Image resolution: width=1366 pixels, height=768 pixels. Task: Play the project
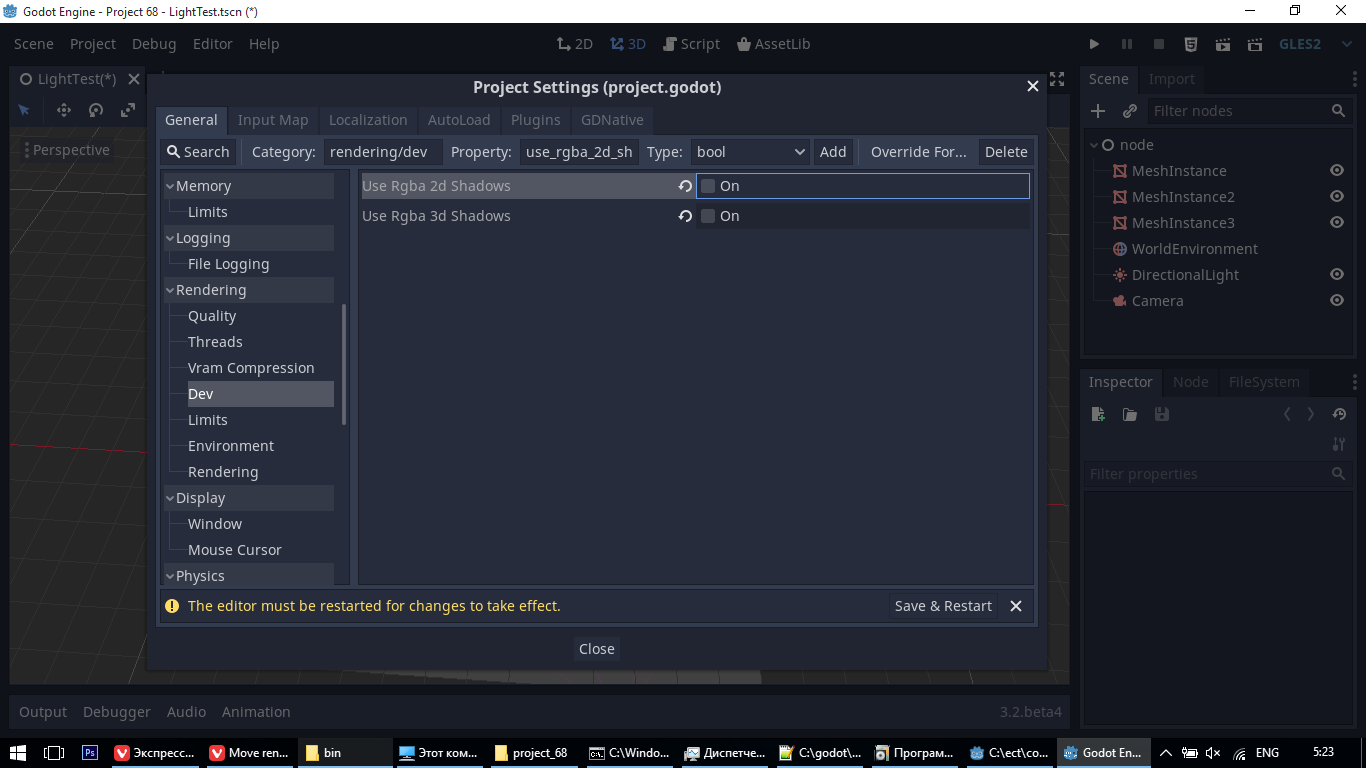point(1094,44)
